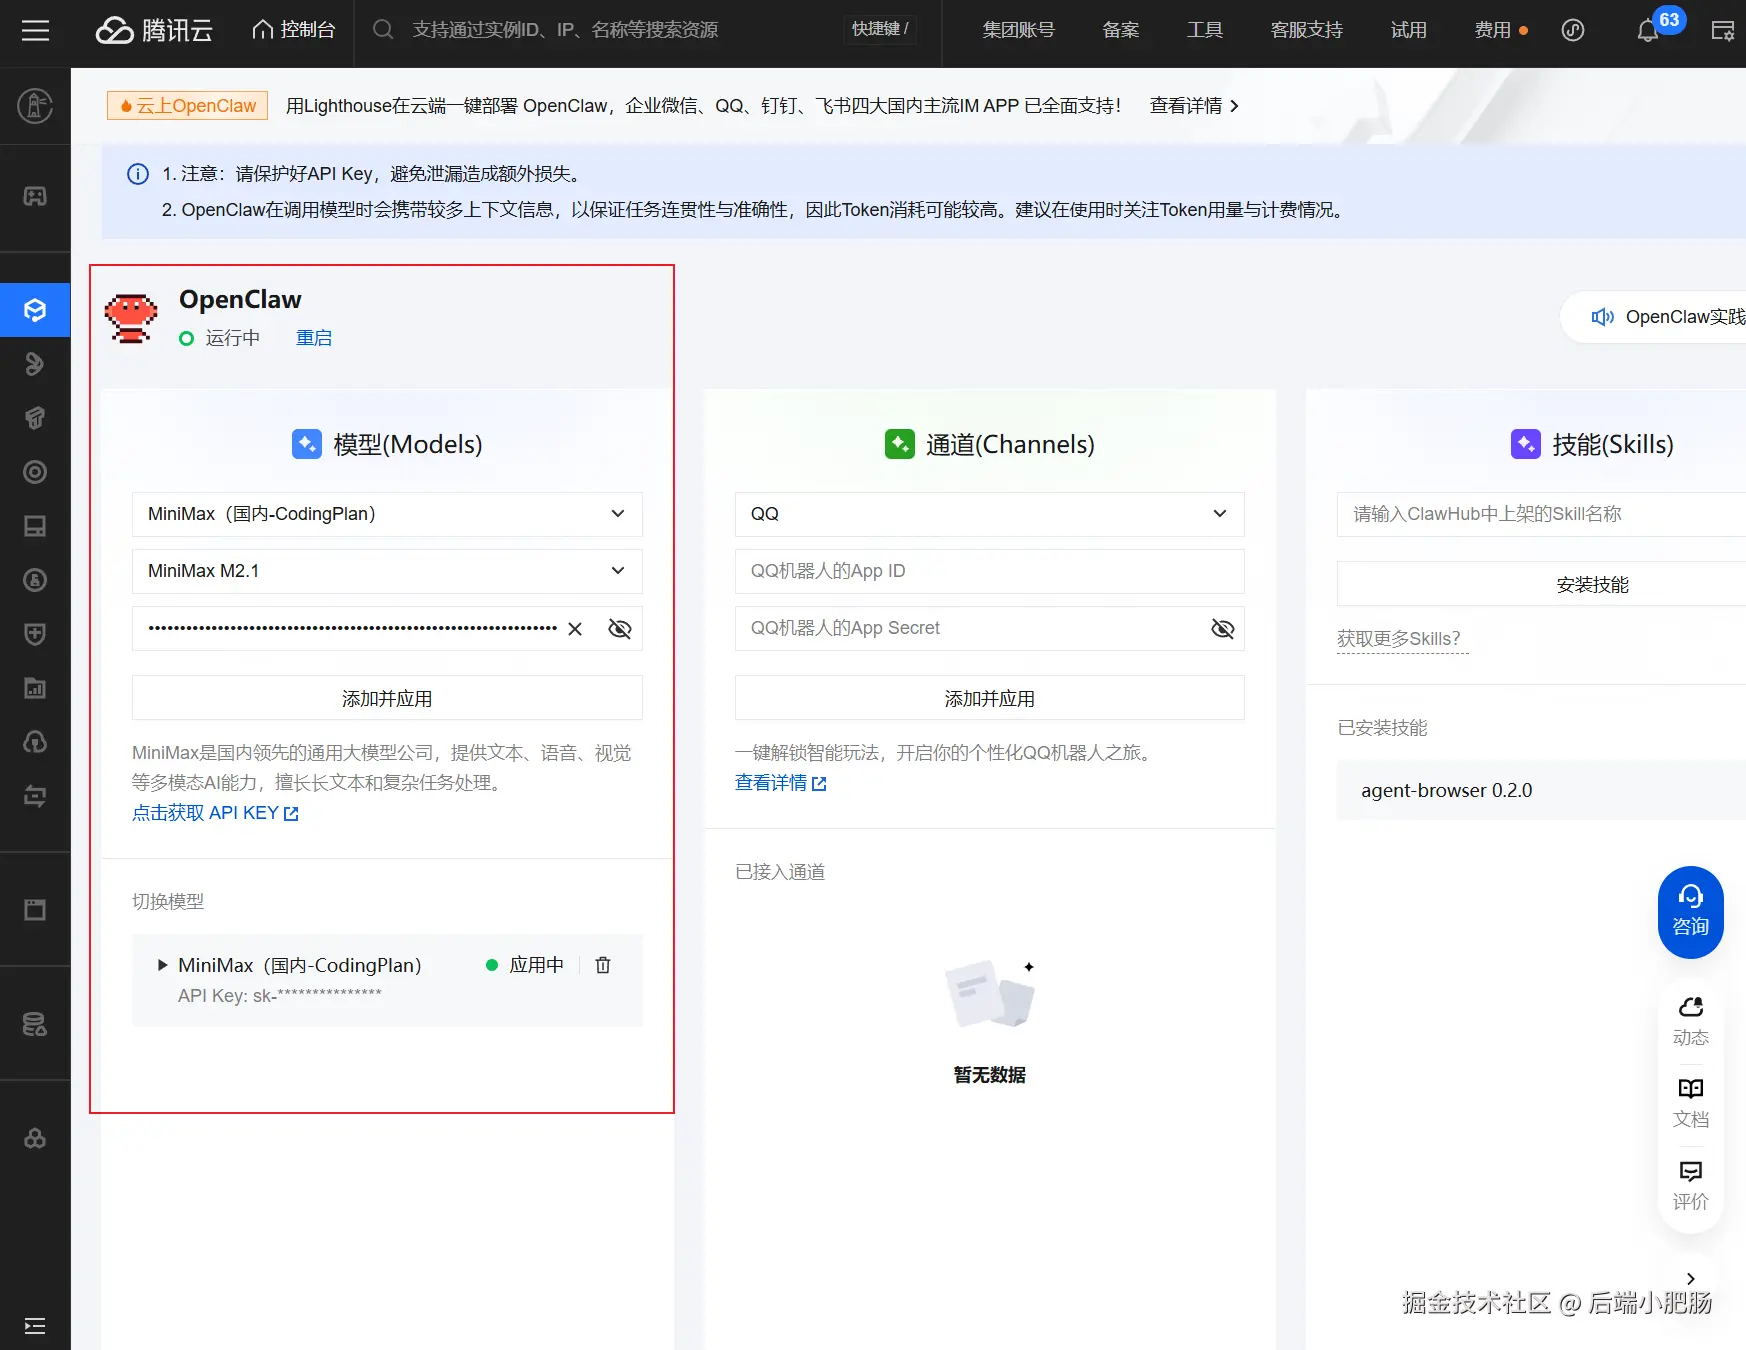Click the purple 技能(Skills) sparkle icon
The height and width of the screenshot is (1350, 1746).
click(x=1526, y=444)
